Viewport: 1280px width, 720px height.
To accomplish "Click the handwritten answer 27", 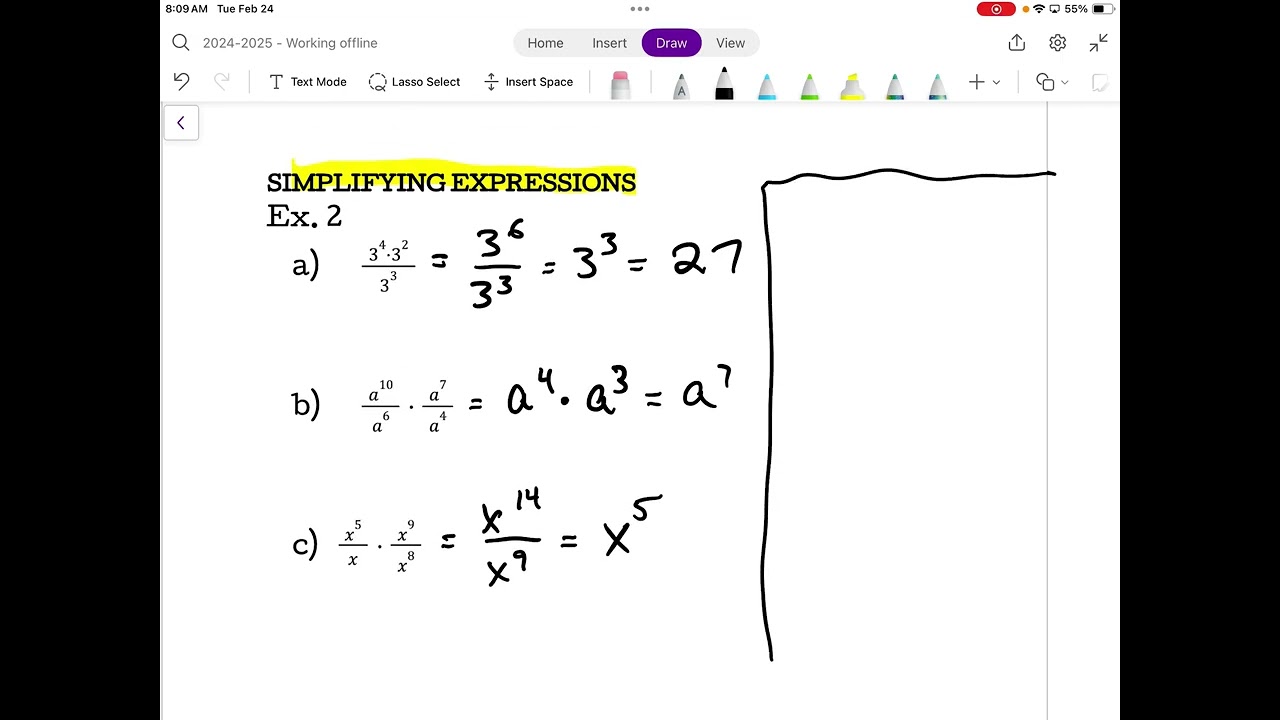I will coord(708,259).
